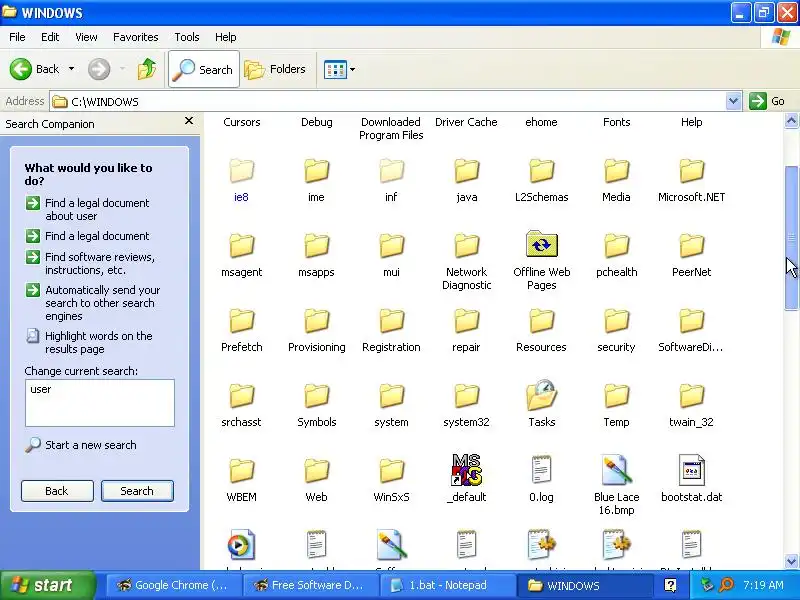Click the orange magnifier system tray icon
The height and width of the screenshot is (600, 800).
tap(726, 585)
